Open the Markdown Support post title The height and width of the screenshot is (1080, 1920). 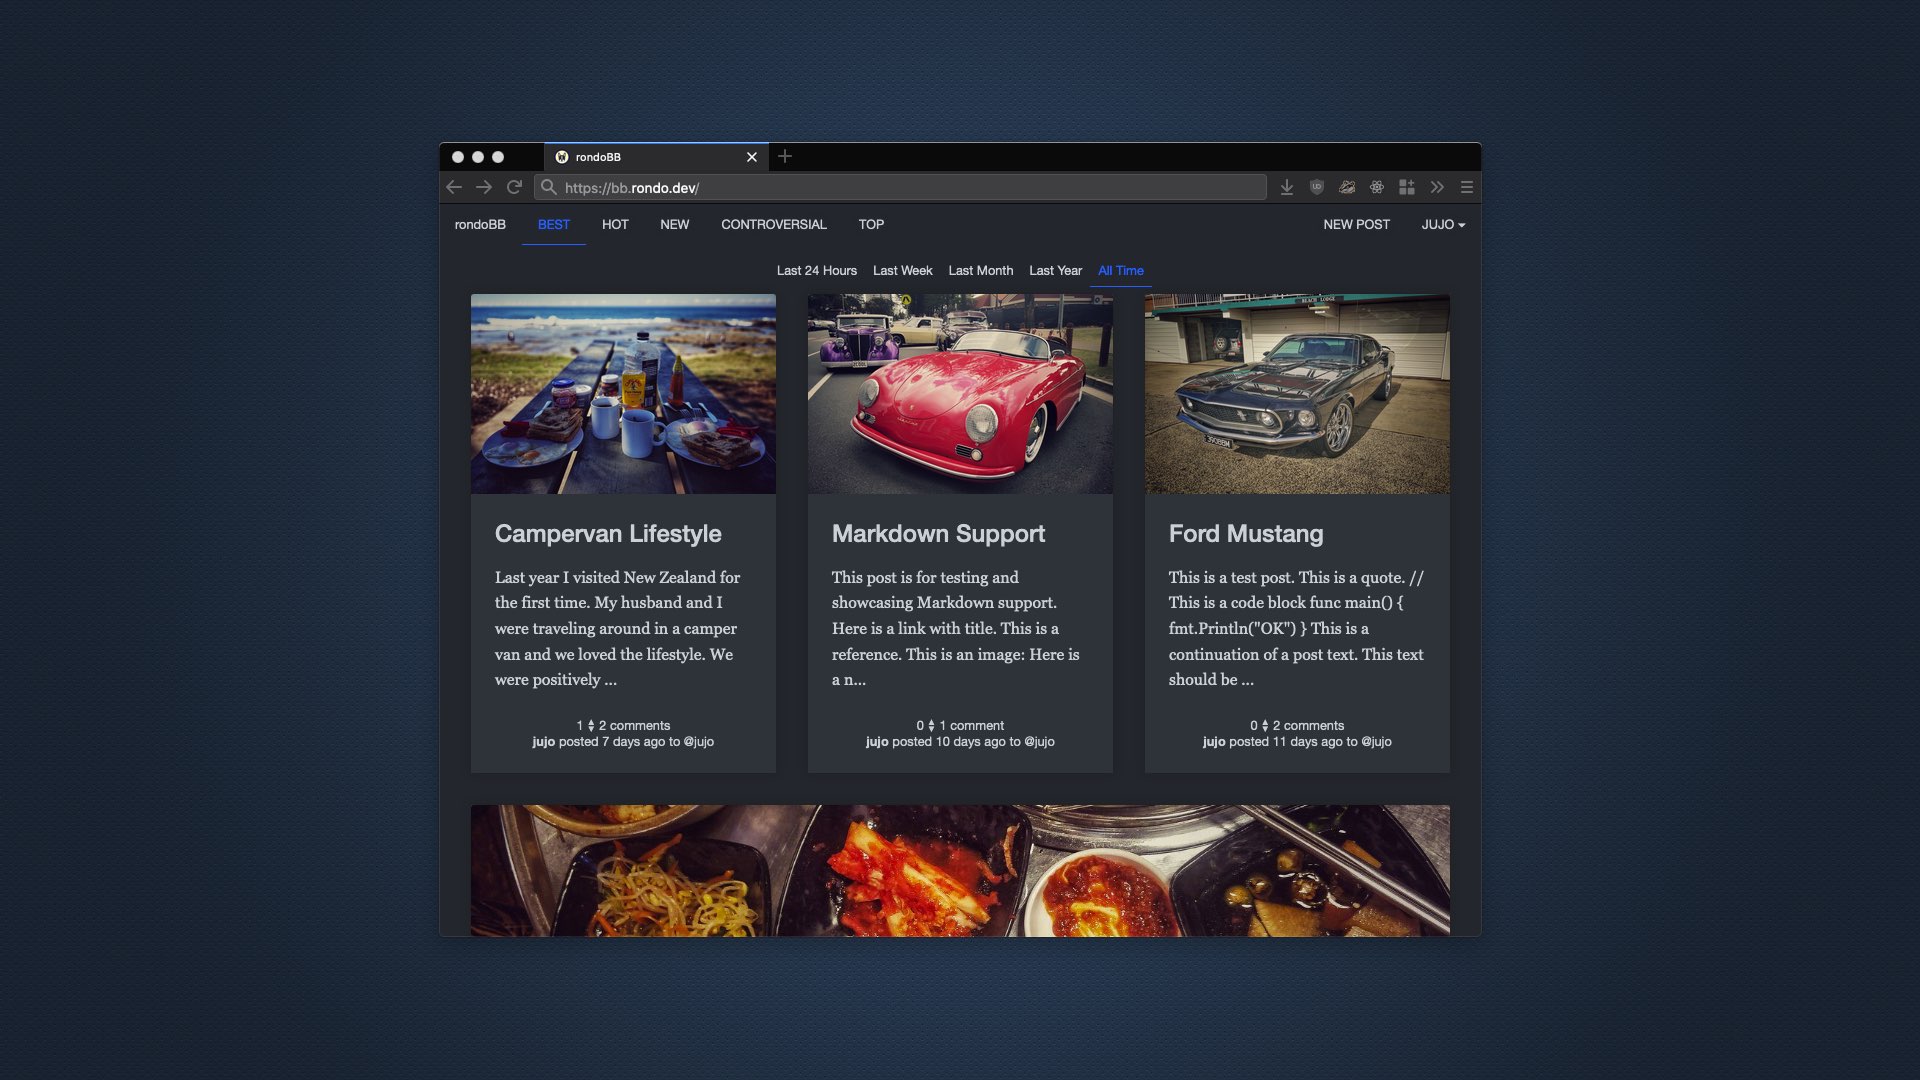pyautogui.click(x=938, y=533)
